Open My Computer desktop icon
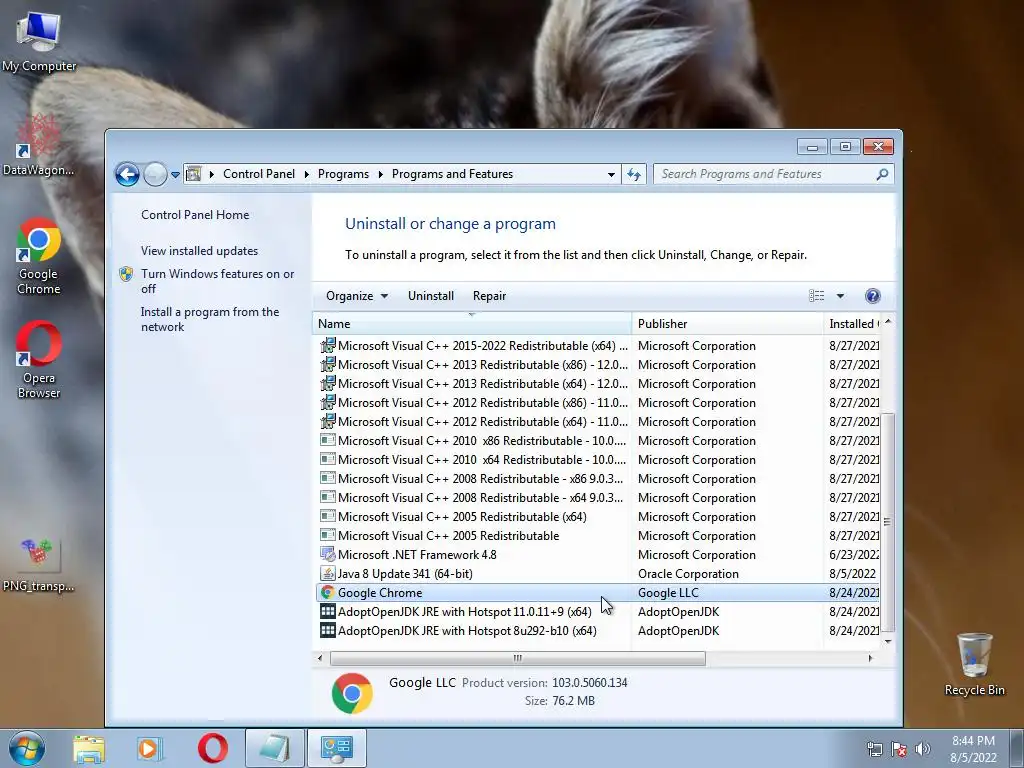Image resolution: width=1024 pixels, height=768 pixels. tap(39, 40)
